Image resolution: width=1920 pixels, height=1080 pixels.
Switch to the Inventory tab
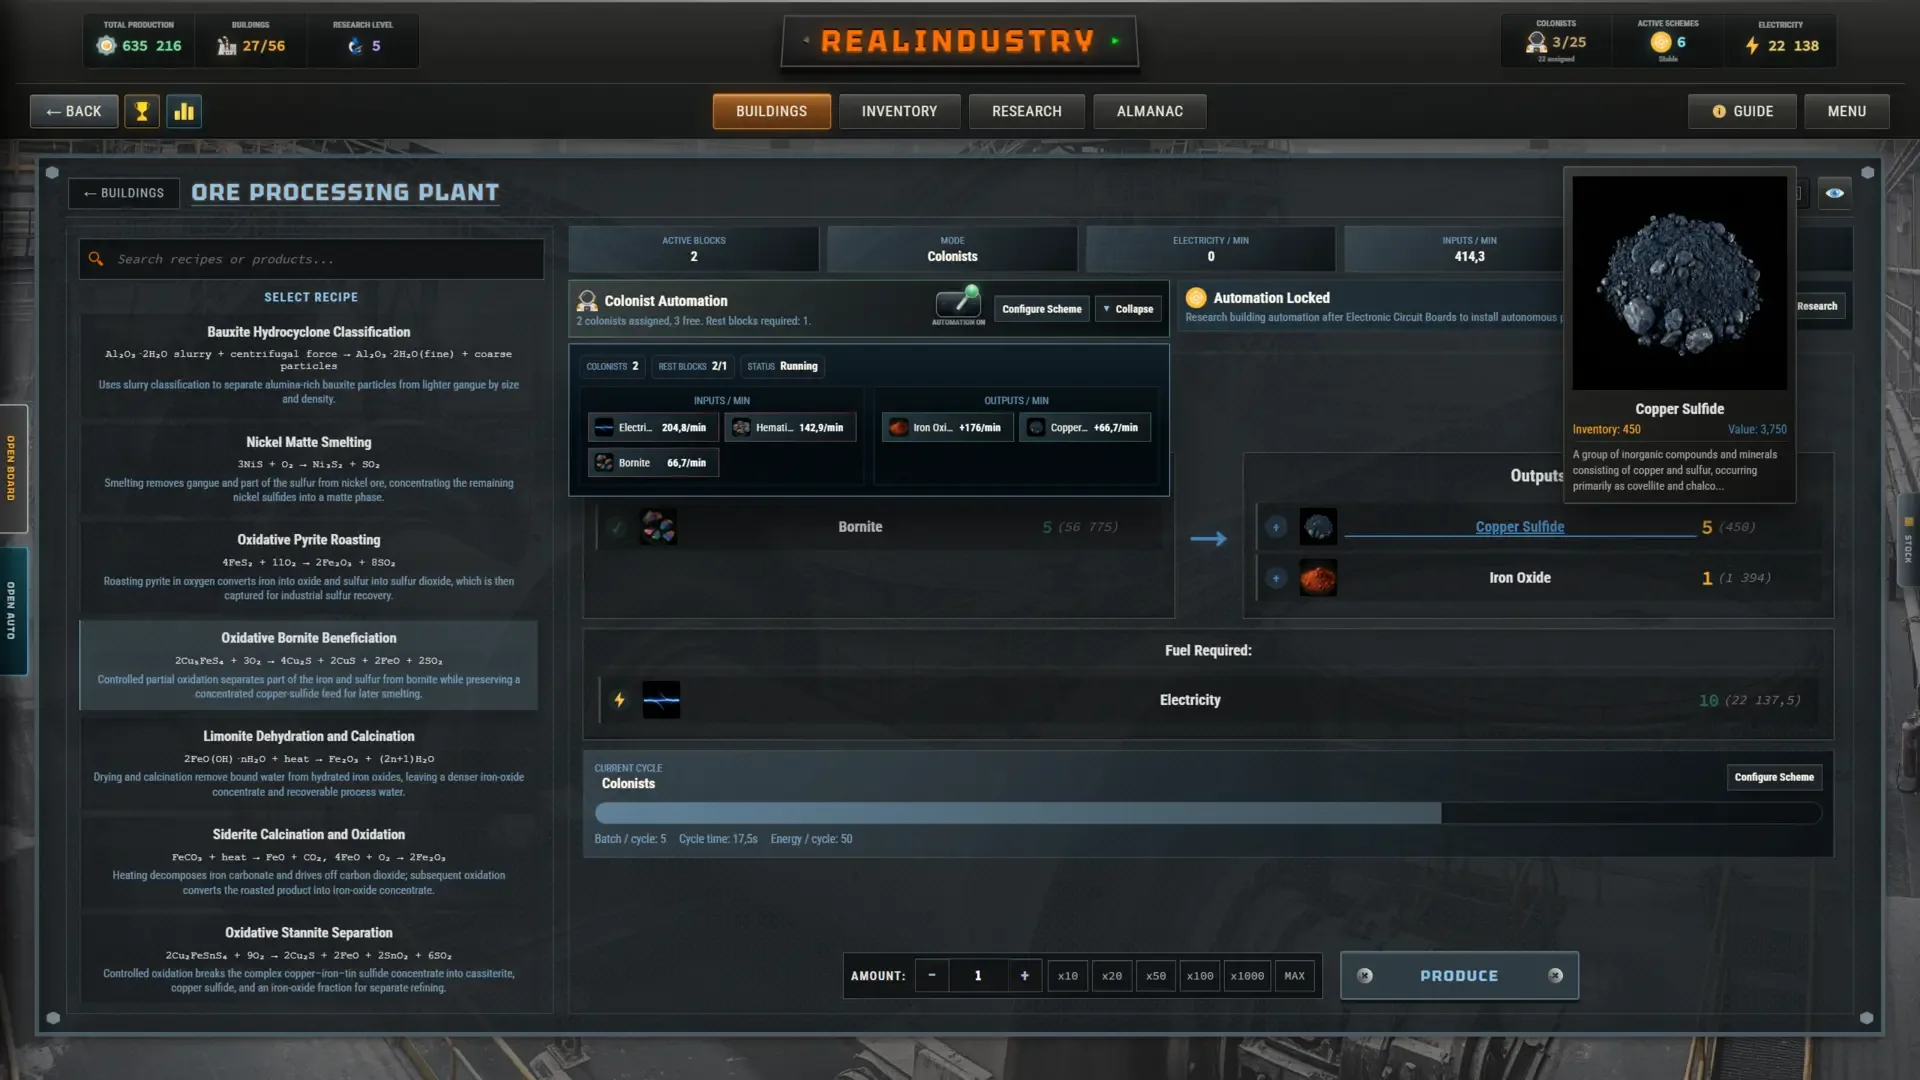[x=899, y=111]
